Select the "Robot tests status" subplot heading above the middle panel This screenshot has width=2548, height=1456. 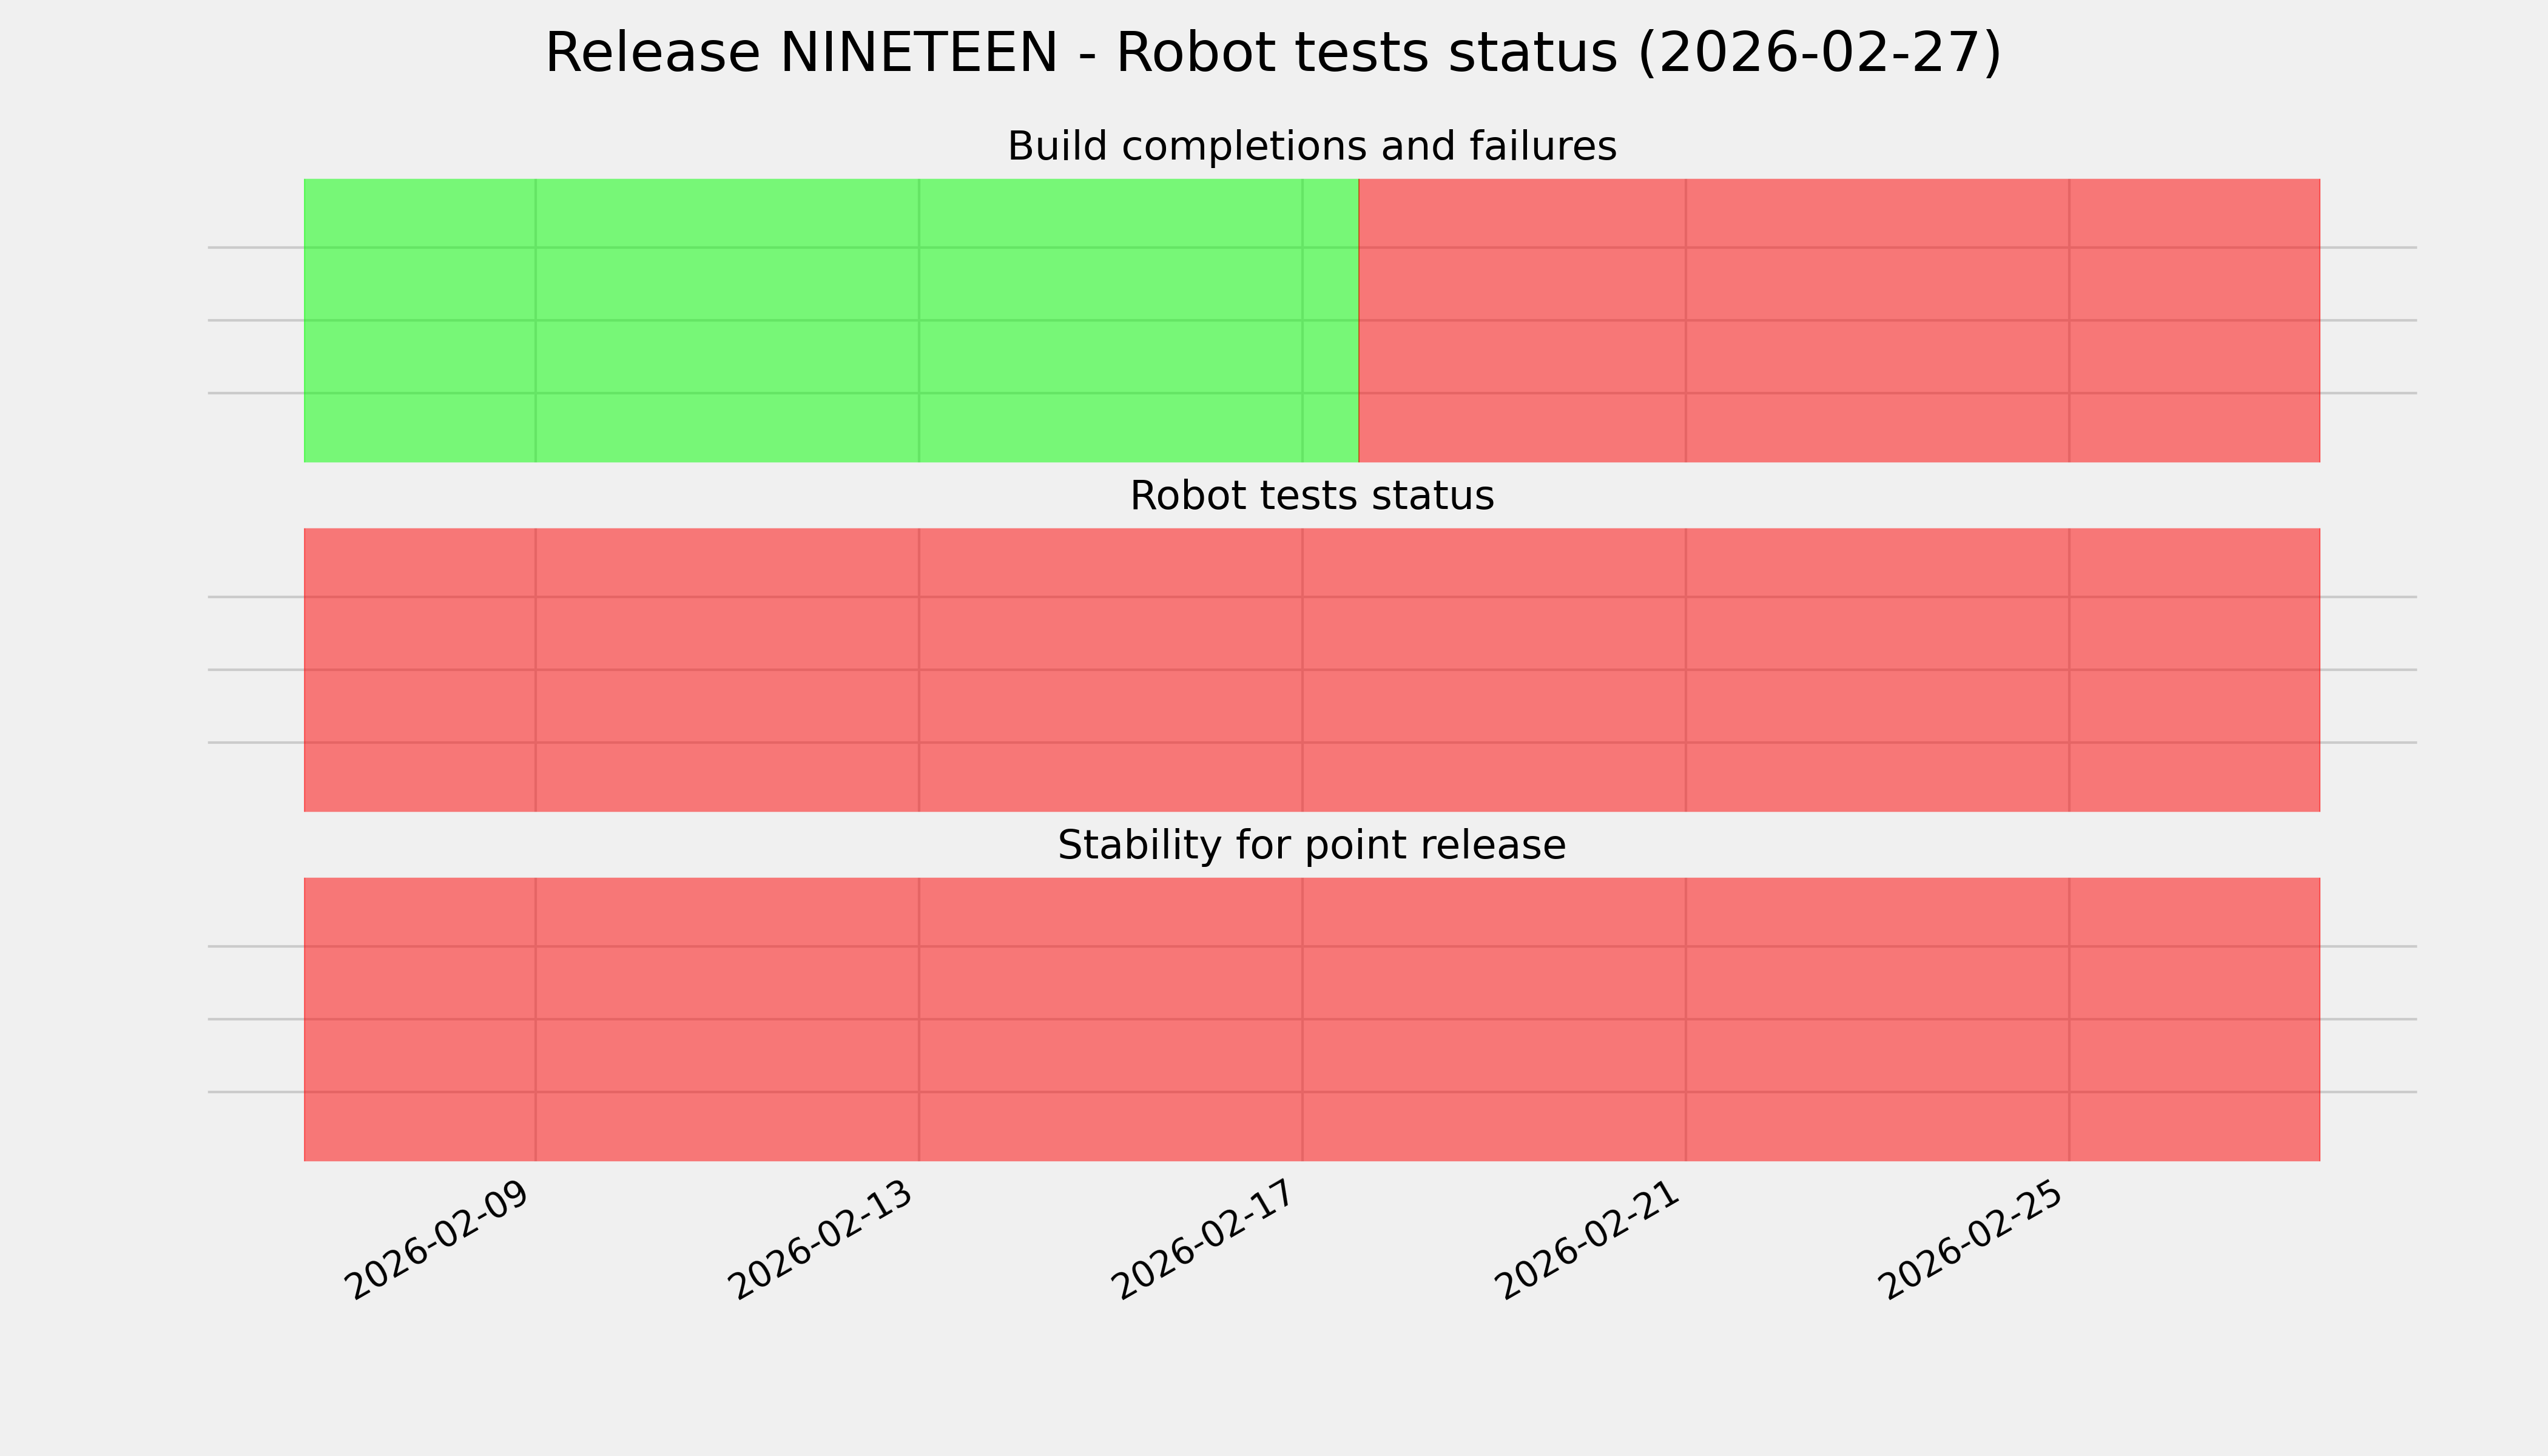(x=1311, y=496)
